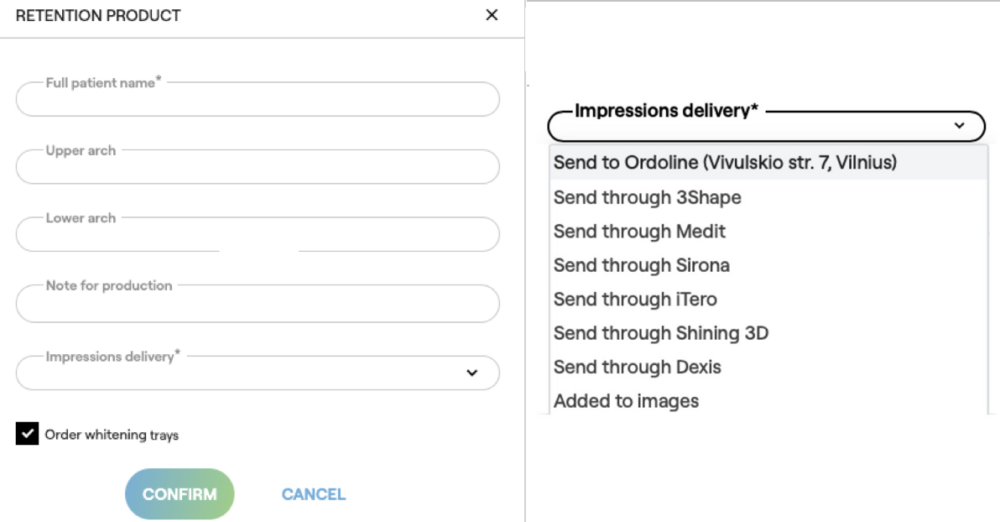Choose Send through Sirona
The height and width of the screenshot is (522, 1000).
[641, 265]
